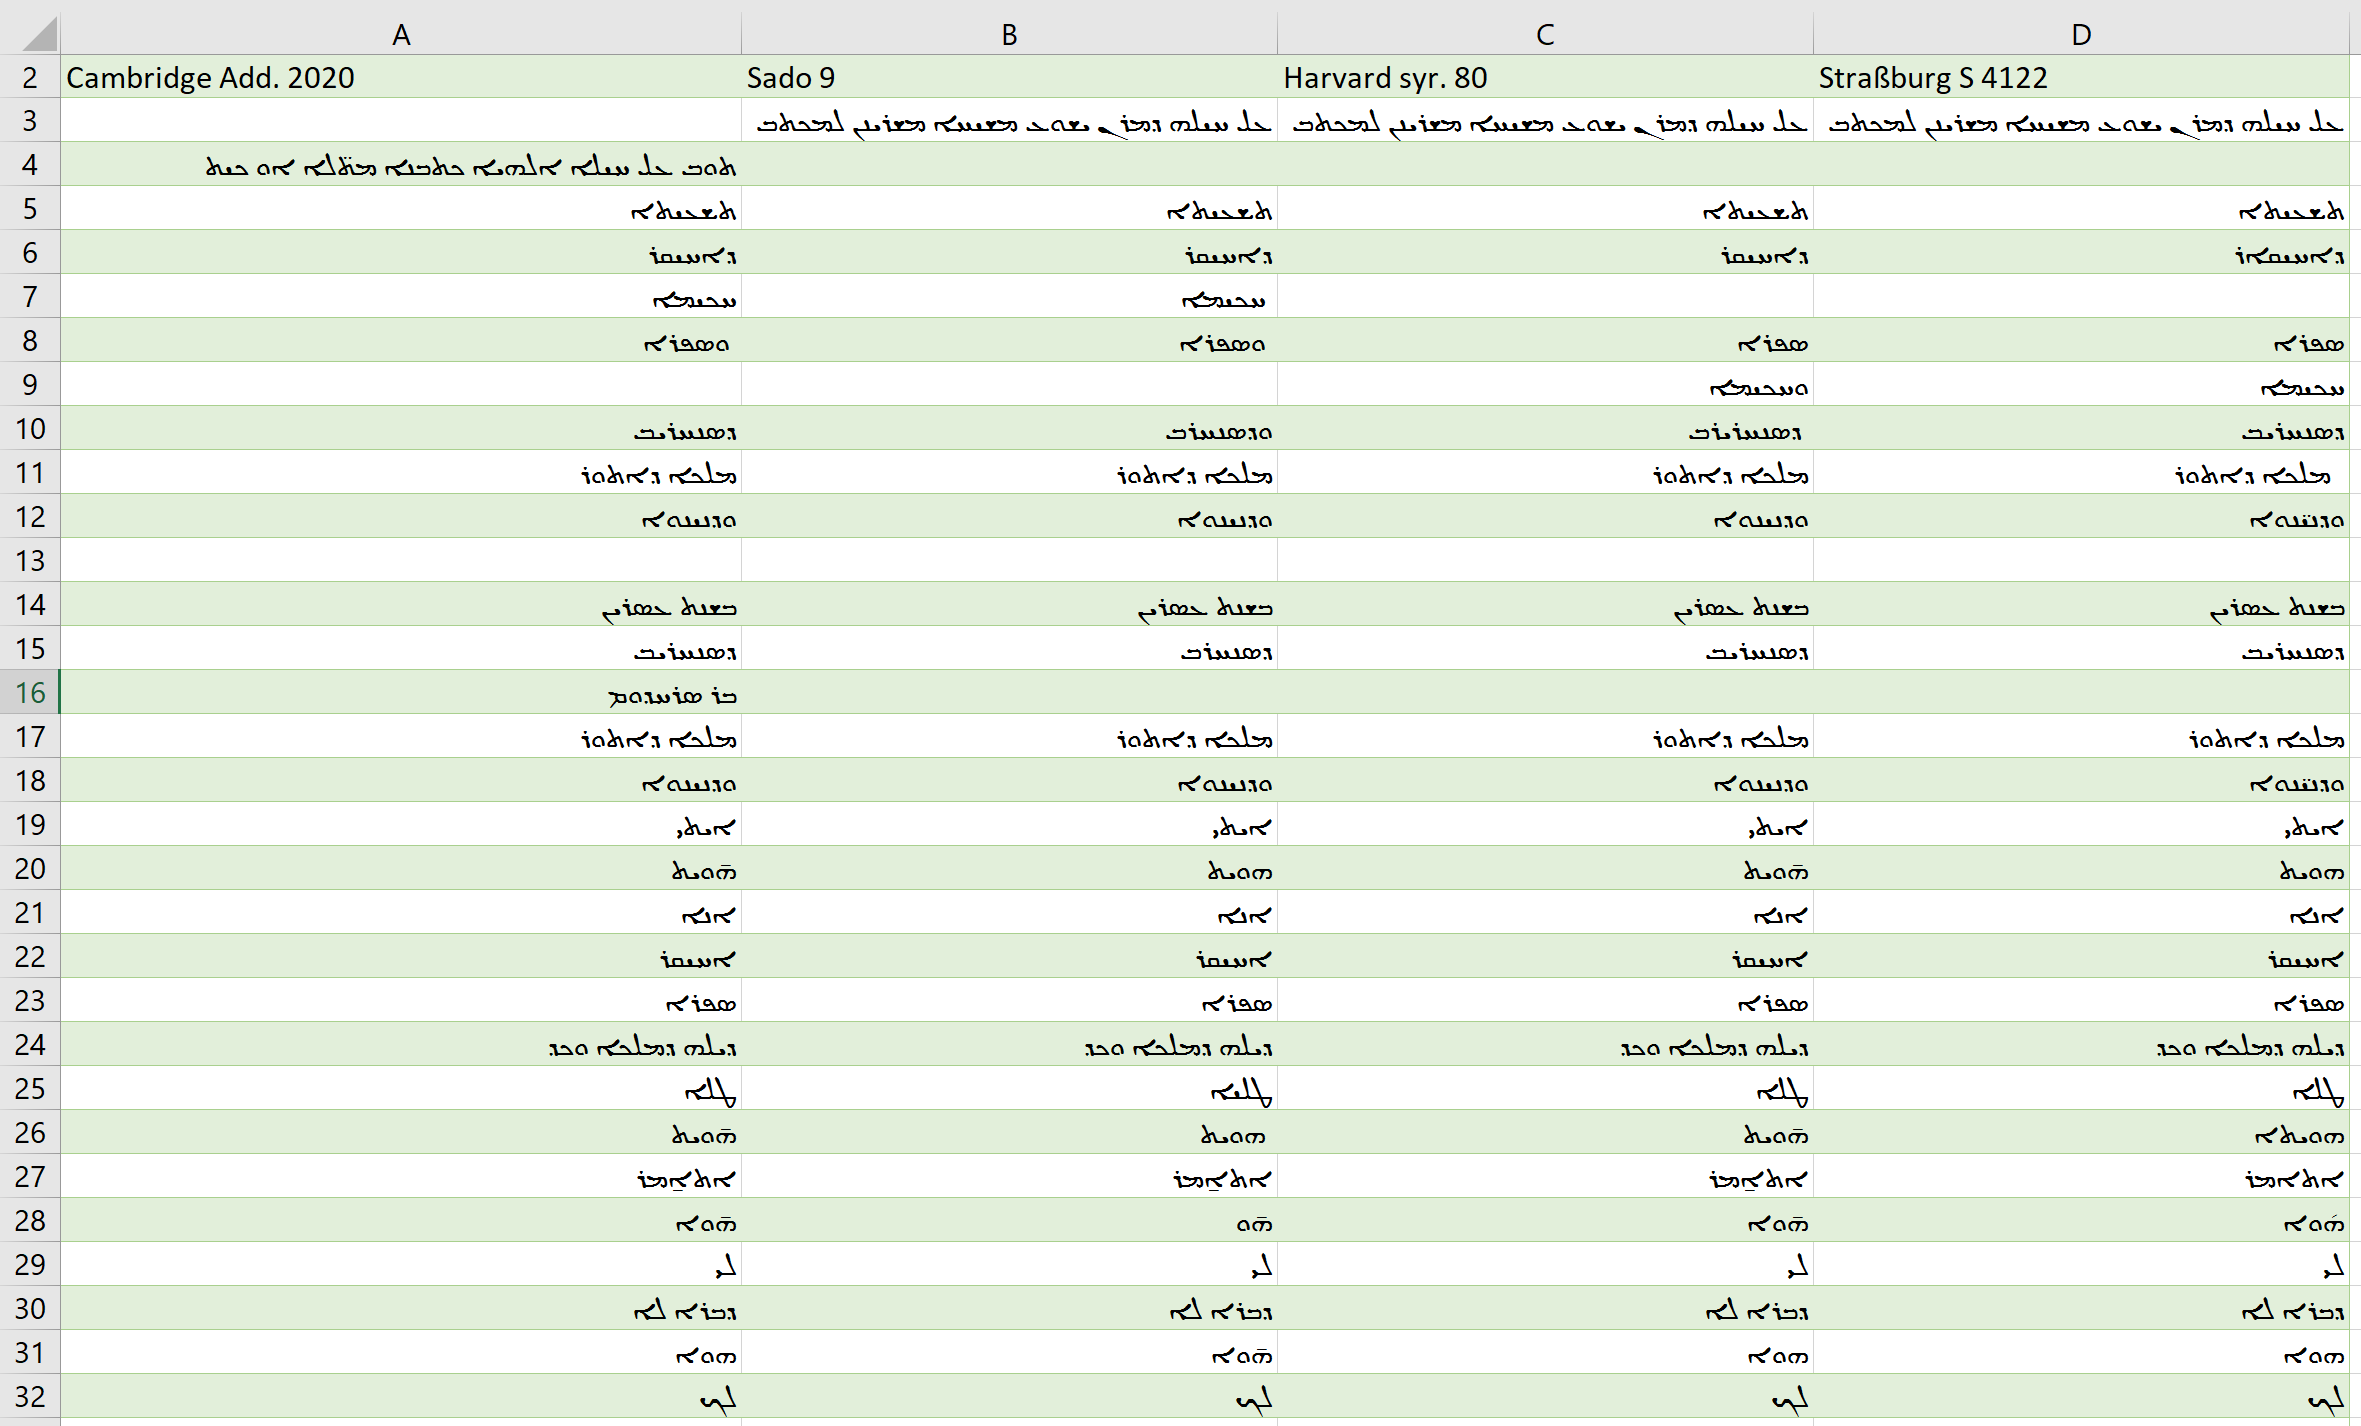Screen dimensions: 2361x1426
Task: Click cell D9 in Straßburg column
Action: pos(2302,387)
